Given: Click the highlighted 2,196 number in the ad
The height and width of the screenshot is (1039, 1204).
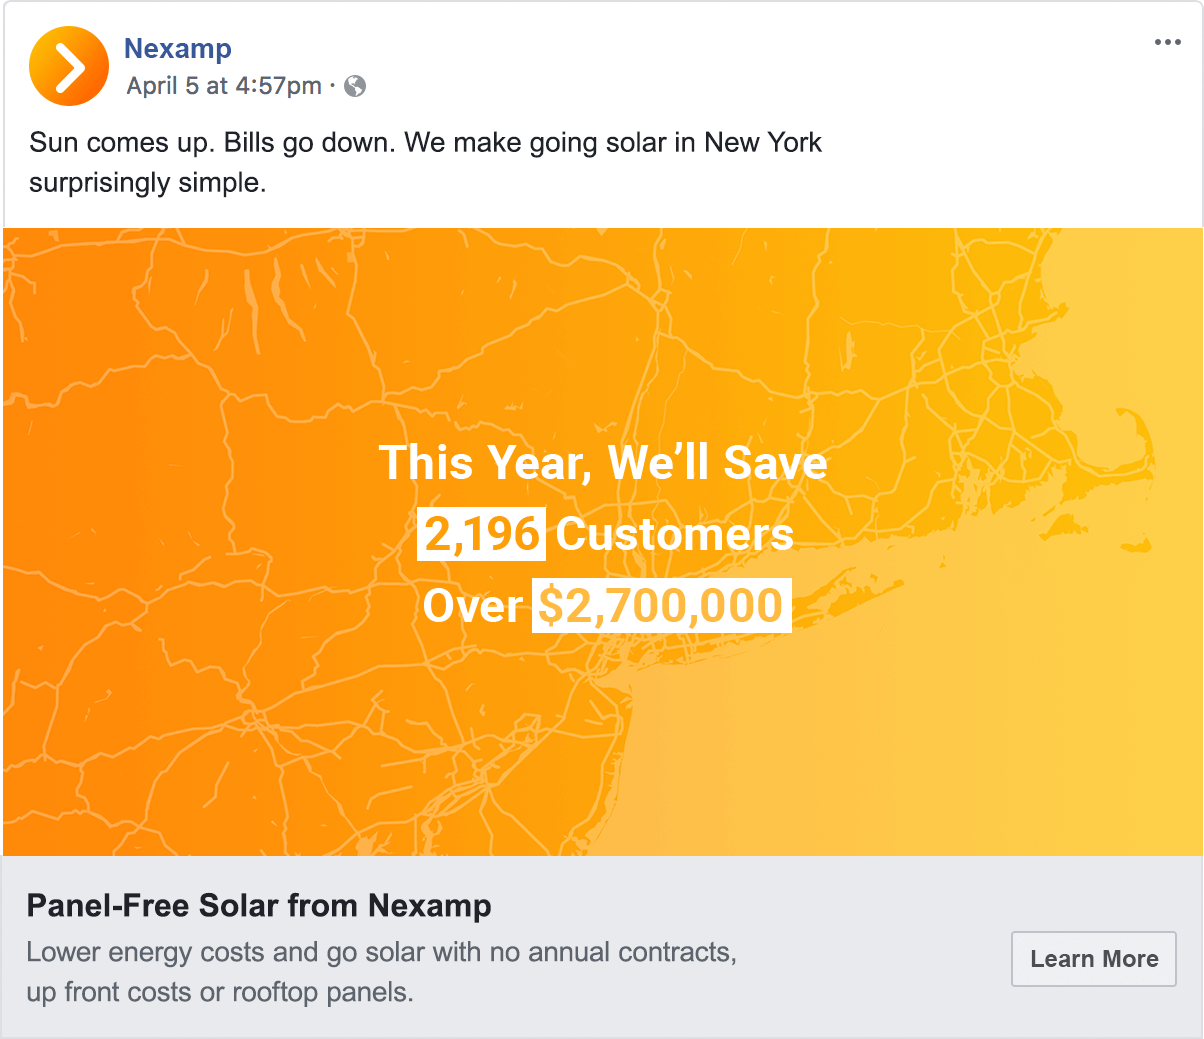Looking at the screenshot, I should [481, 533].
